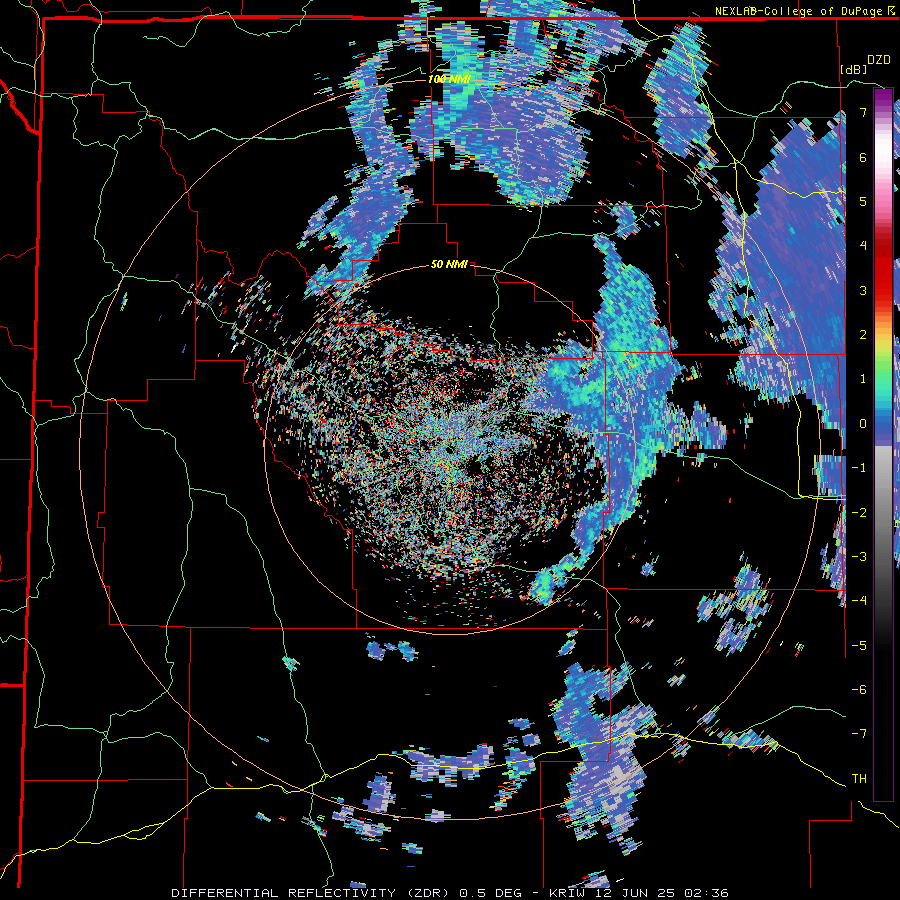Click the 2 value on color scale
The height and width of the screenshot is (900, 900).
click(863, 335)
